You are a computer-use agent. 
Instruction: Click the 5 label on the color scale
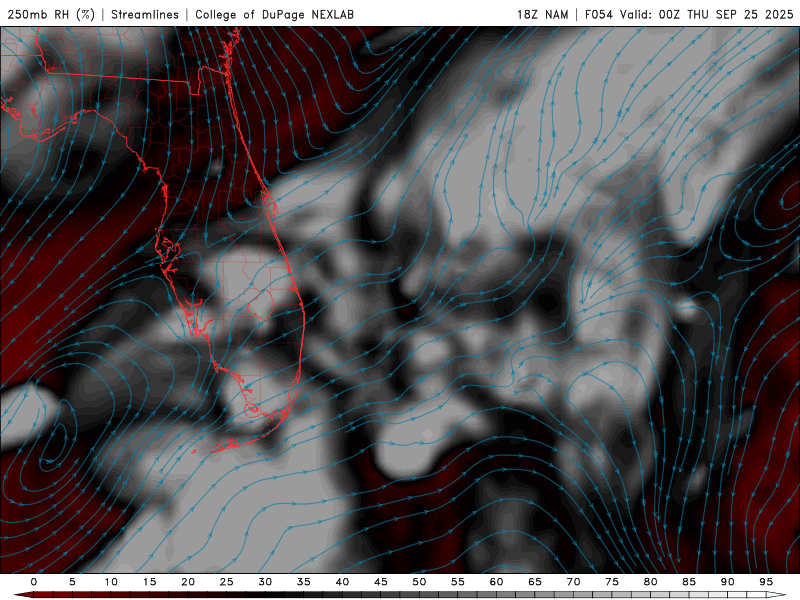click(x=72, y=582)
